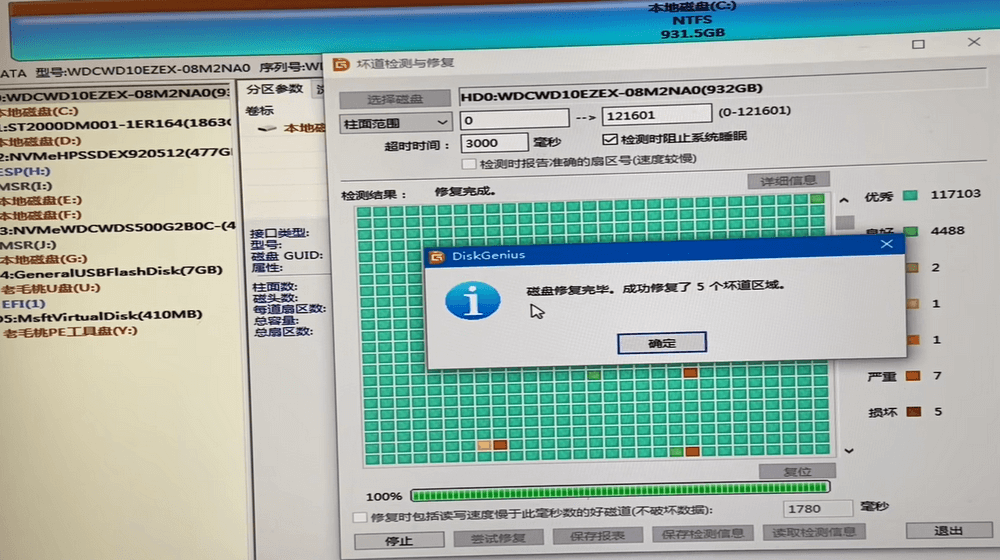This screenshot has height=560, width=1000.
Task: Click the DiskGenius logo in 坏道检测与修复 title bar
Action: (x=341, y=64)
